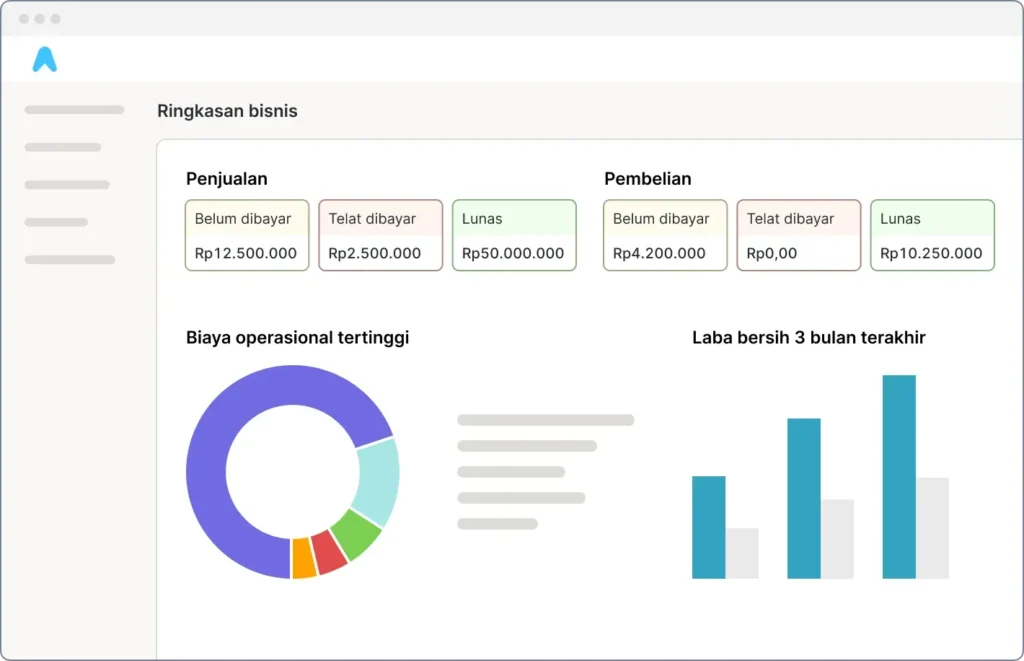The height and width of the screenshot is (661, 1024).
Task: Toggle the Pembelian 'Telat dibayar' card
Action: click(x=798, y=235)
